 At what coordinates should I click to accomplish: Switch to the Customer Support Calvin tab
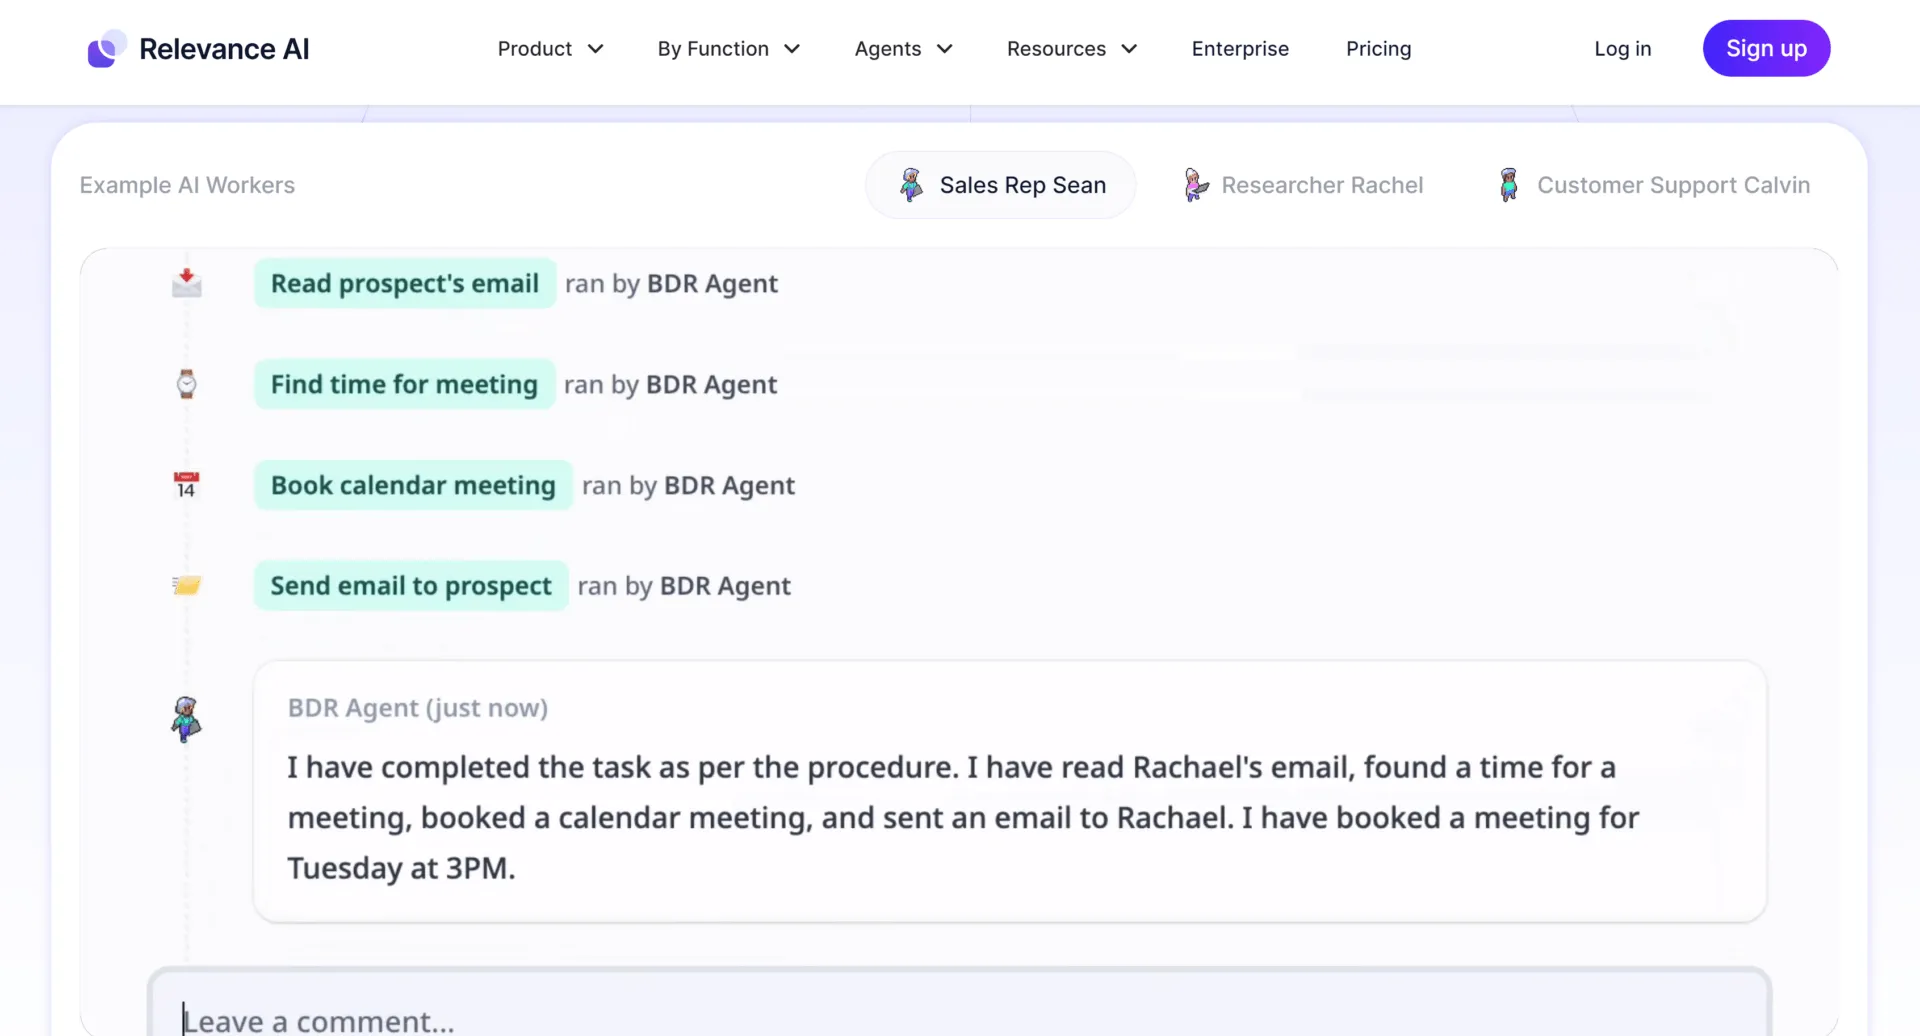click(1654, 185)
